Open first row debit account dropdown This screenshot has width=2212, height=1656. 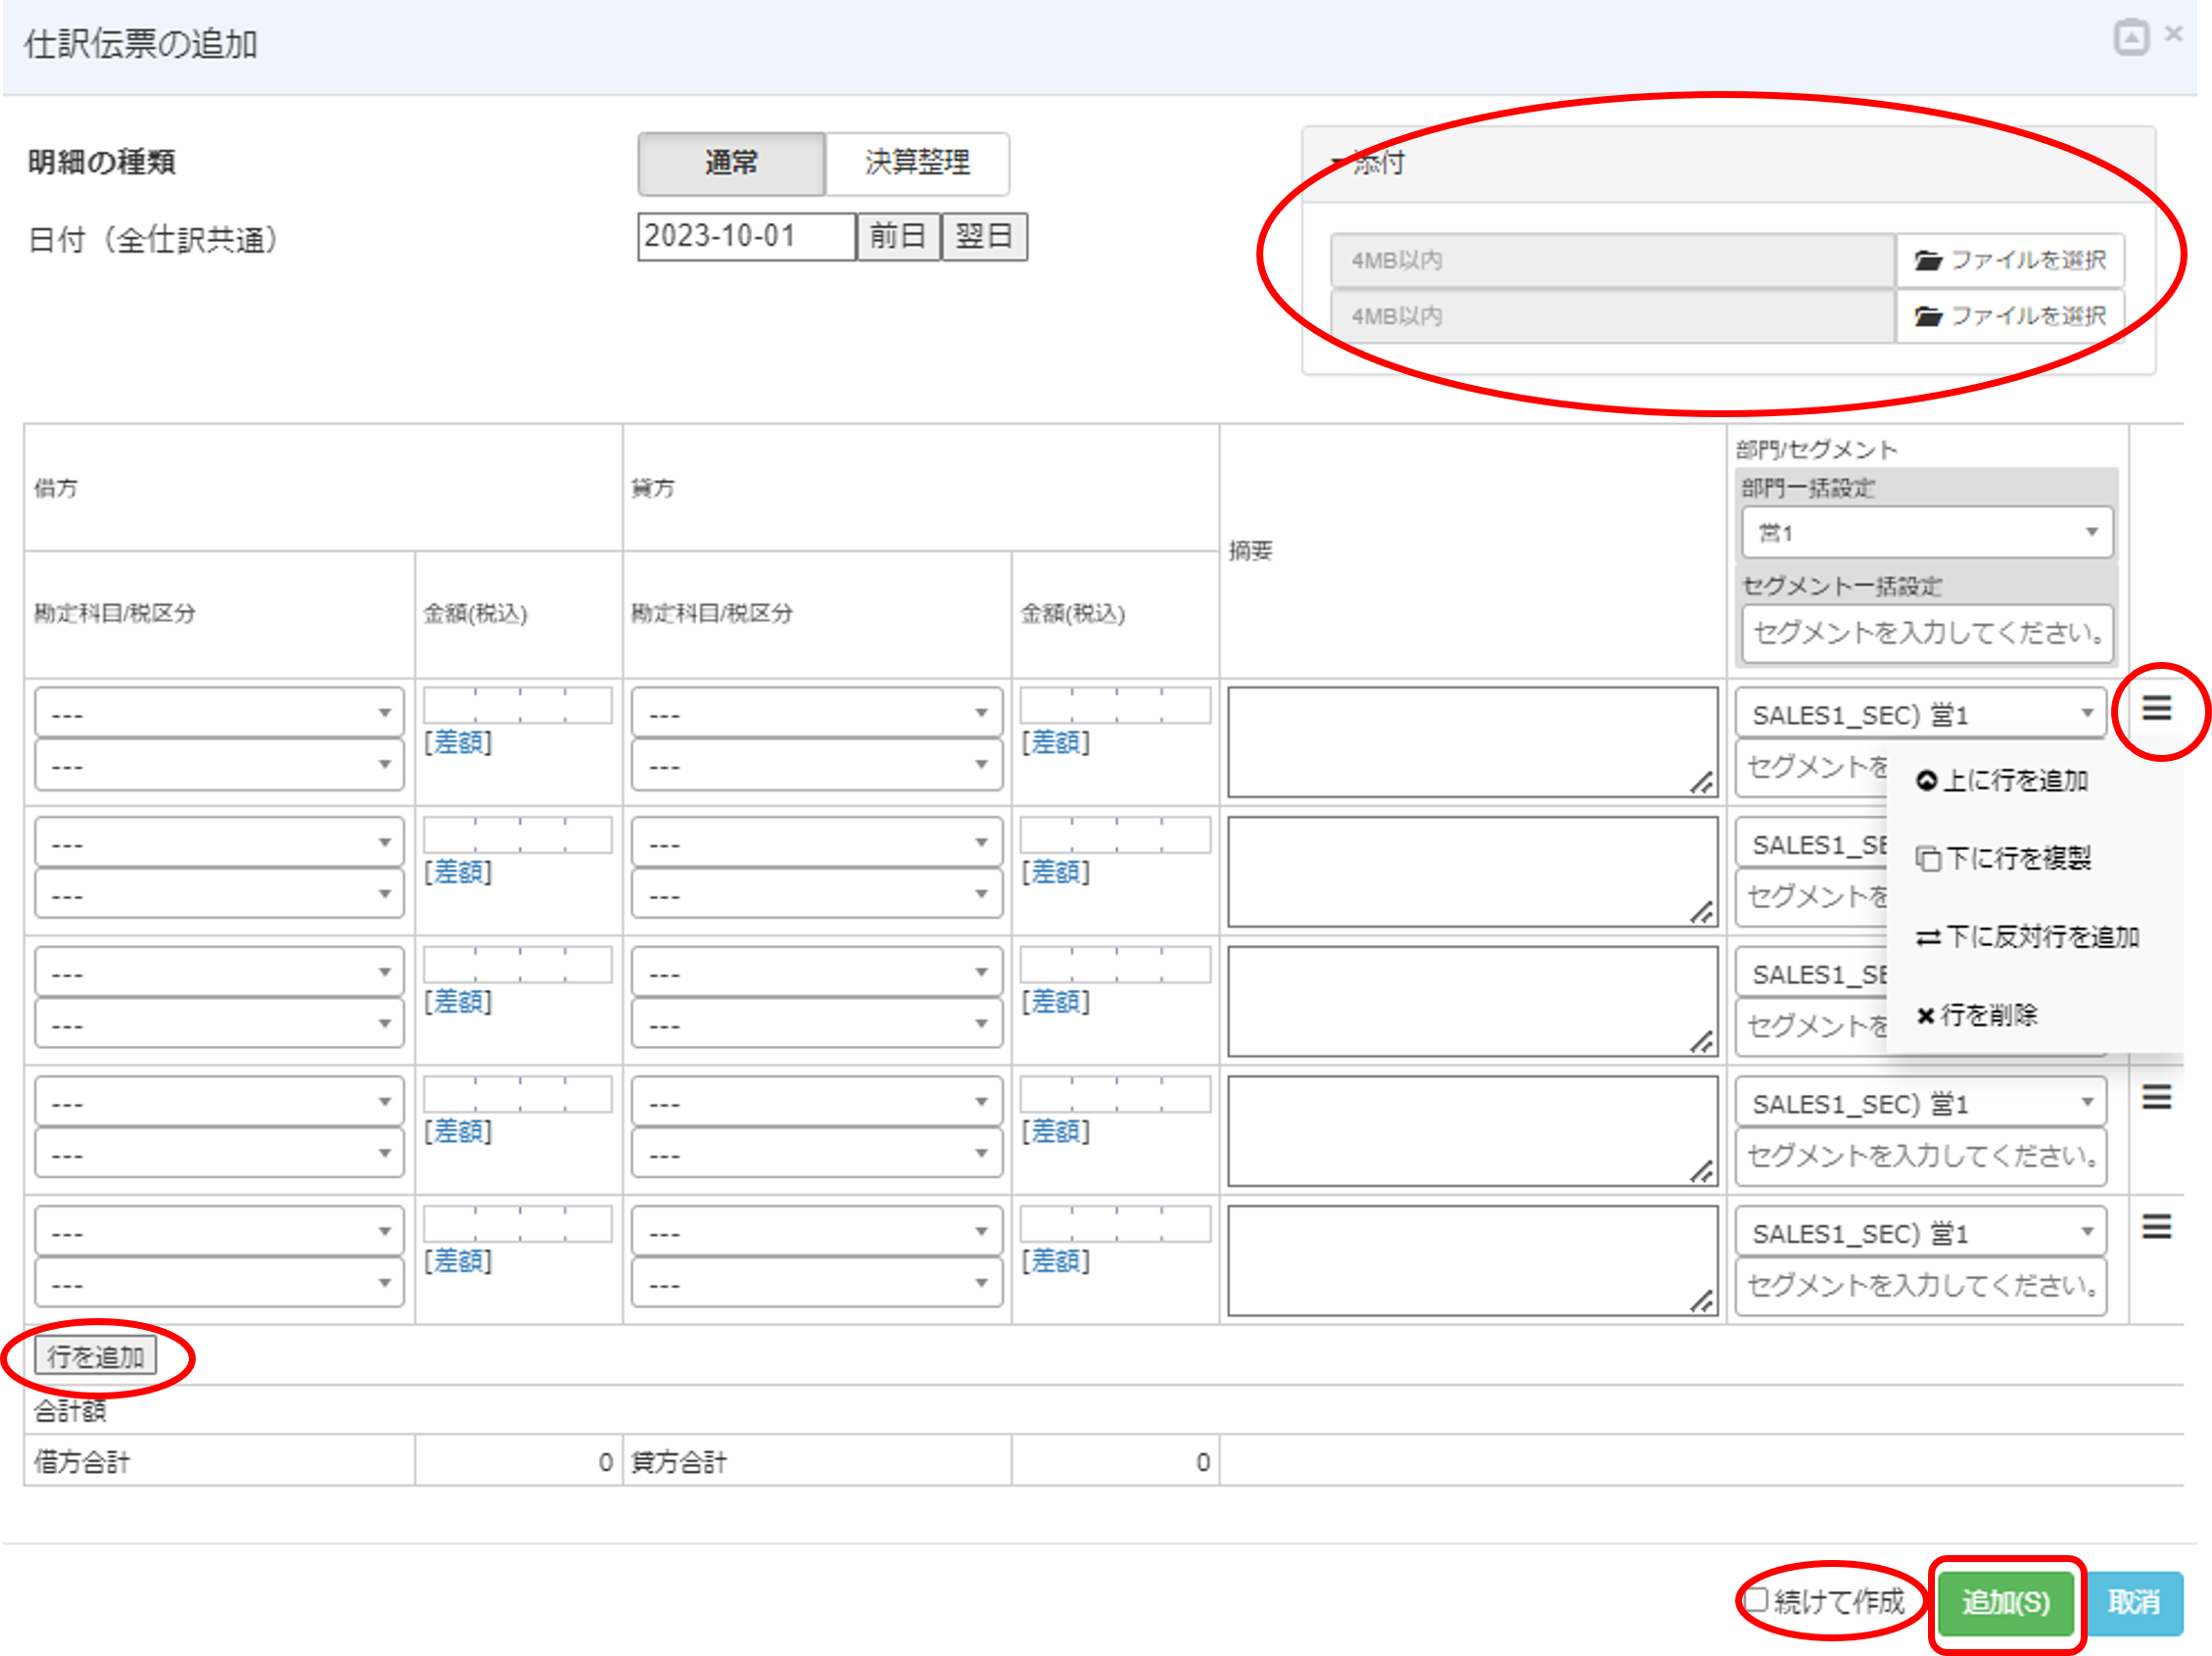coord(219,713)
